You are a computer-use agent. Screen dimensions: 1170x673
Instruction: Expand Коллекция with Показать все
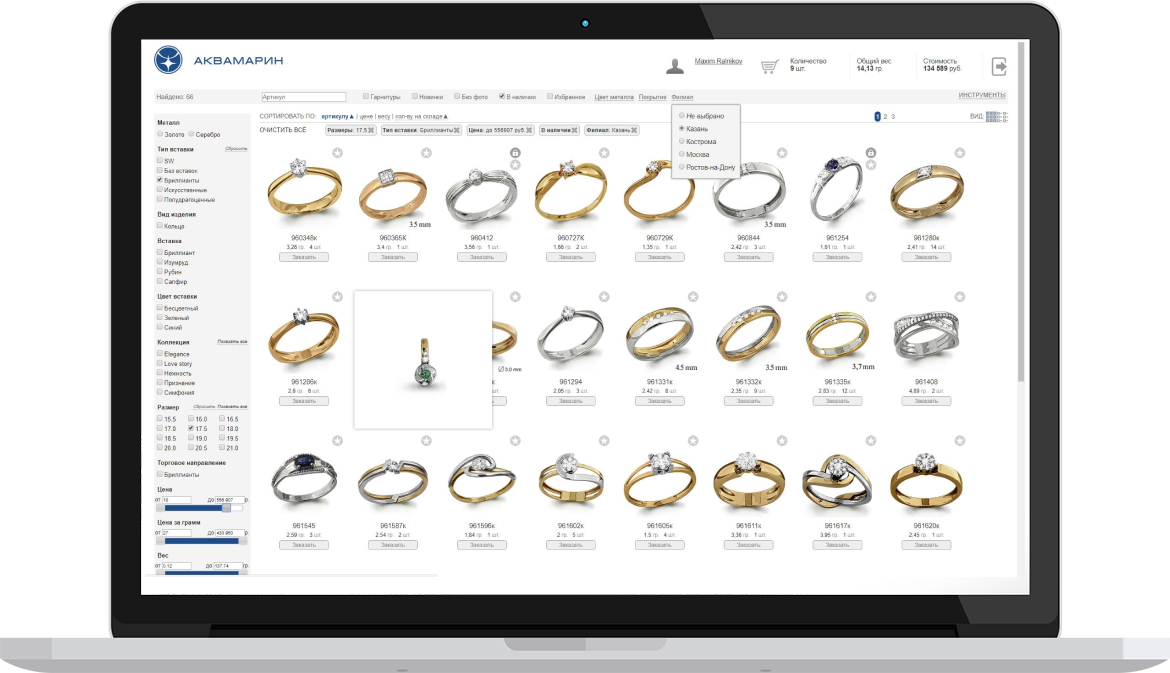pyautogui.click(x=232, y=342)
